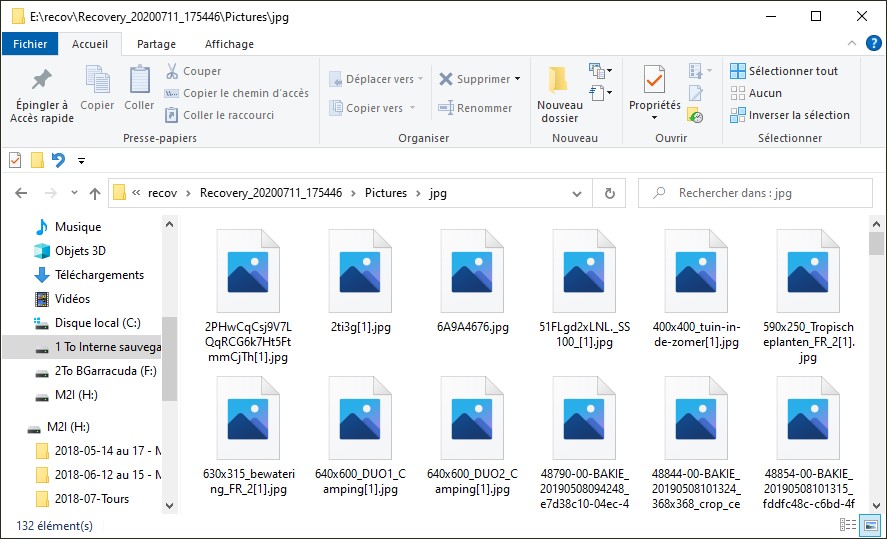Open the Fichier menu tab
The height and width of the screenshot is (539, 887).
coord(30,44)
